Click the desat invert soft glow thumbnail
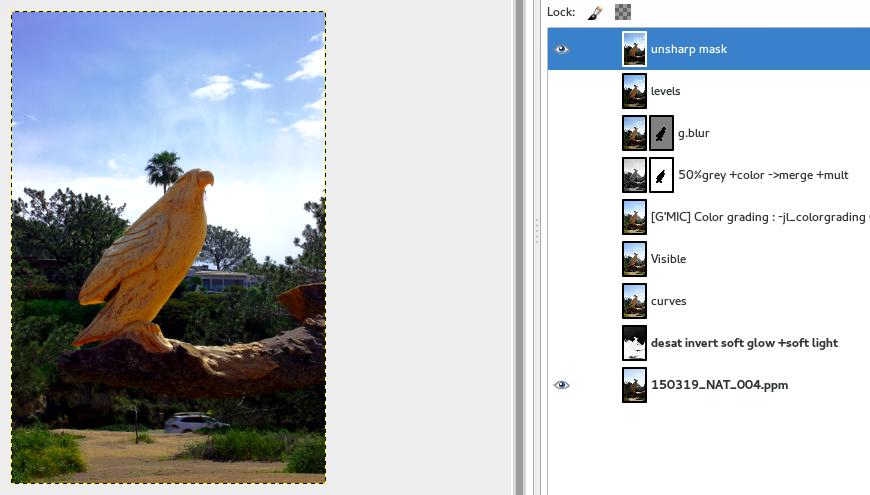 [x=634, y=343]
